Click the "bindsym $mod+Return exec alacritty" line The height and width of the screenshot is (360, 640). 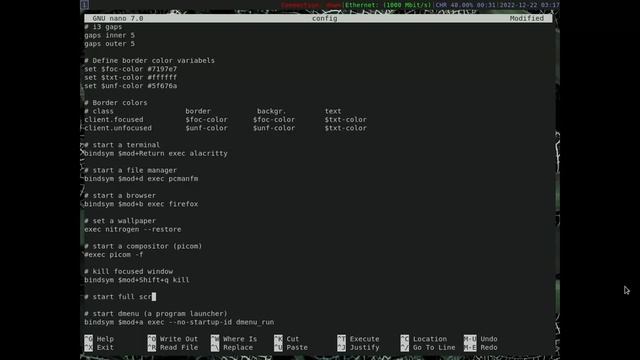pos(156,154)
